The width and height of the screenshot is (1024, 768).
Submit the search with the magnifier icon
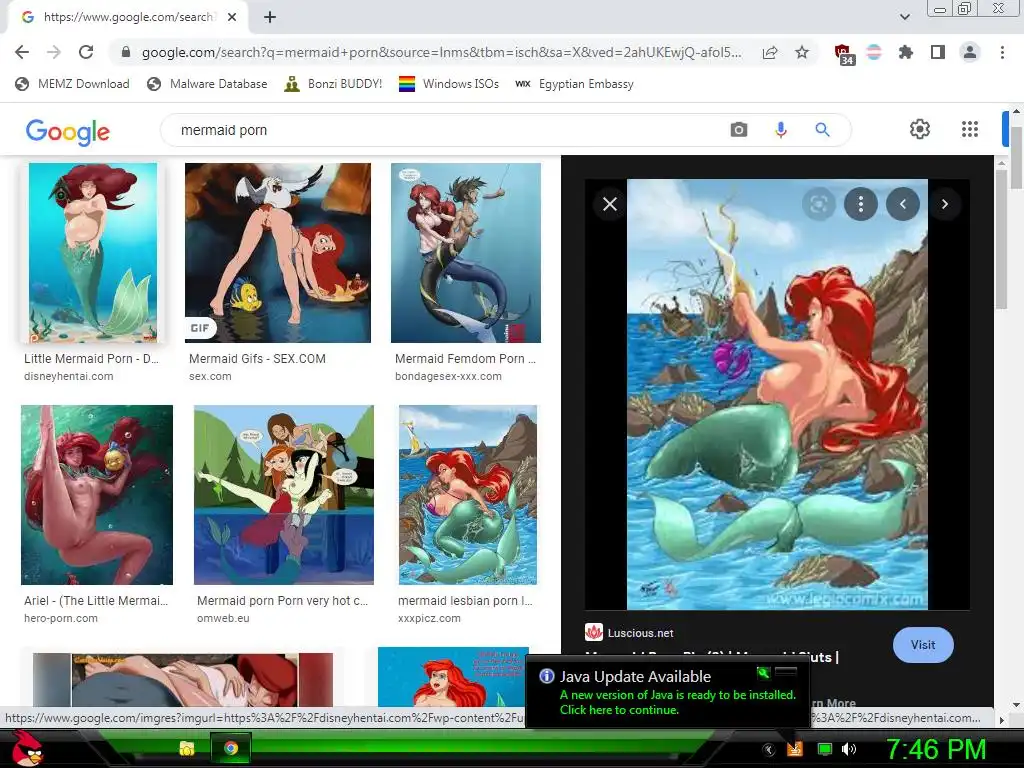tap(822, 130)
